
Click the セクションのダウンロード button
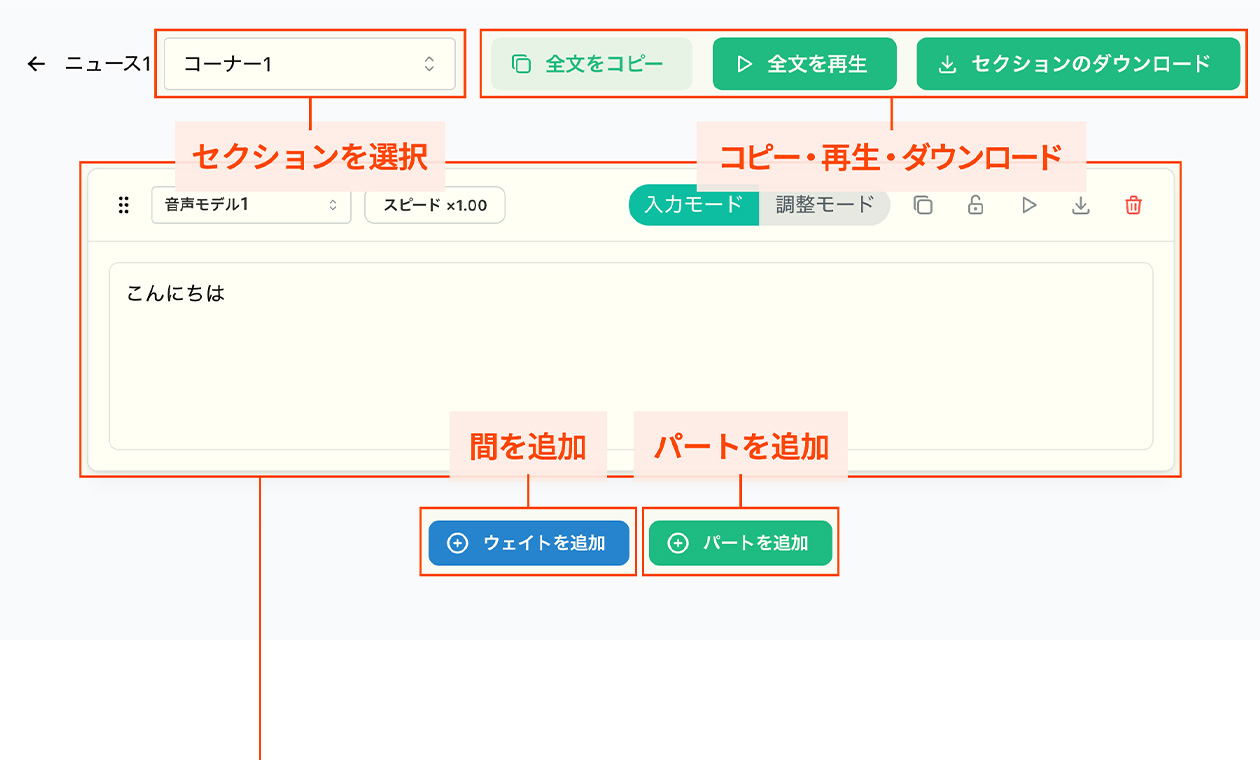(x=1078, y=63)
